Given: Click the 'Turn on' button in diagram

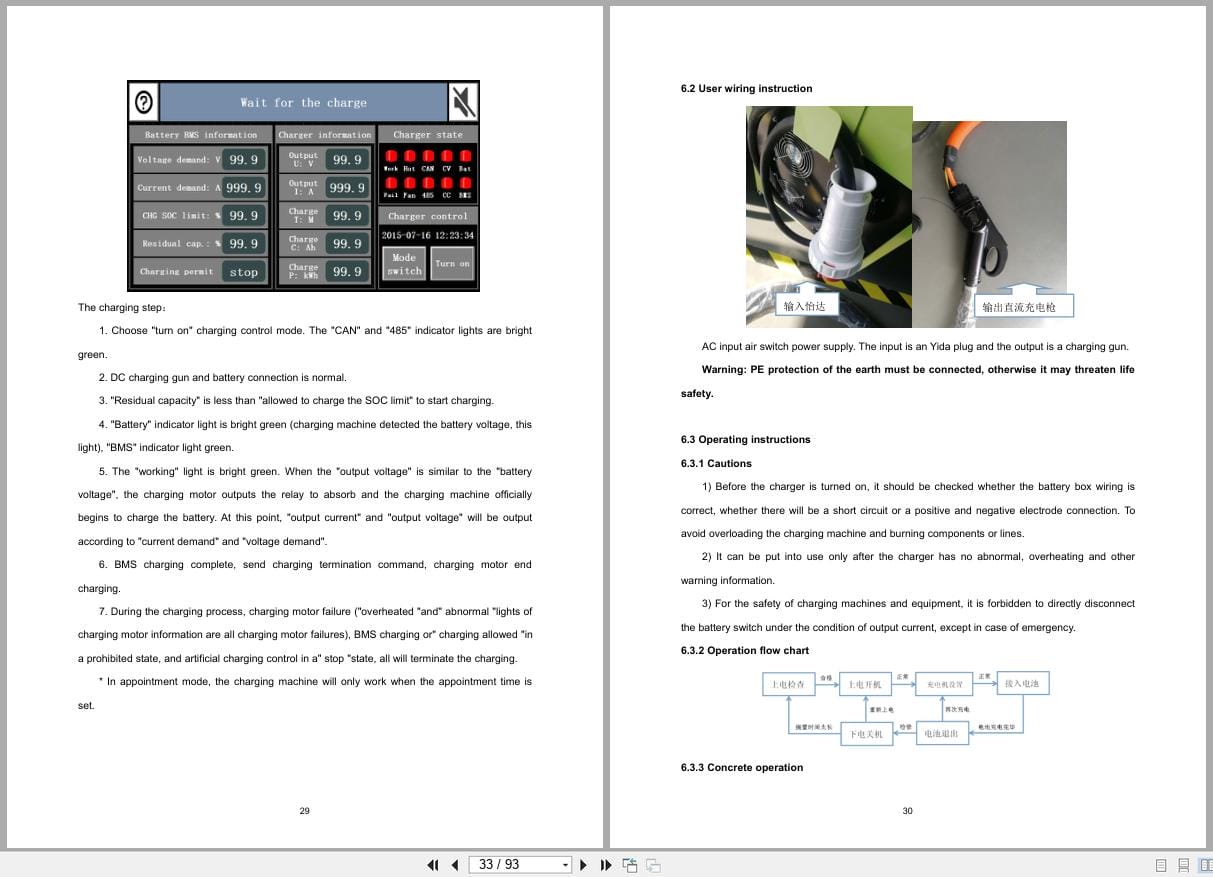Looking at the screenshot, I should 452,264.
